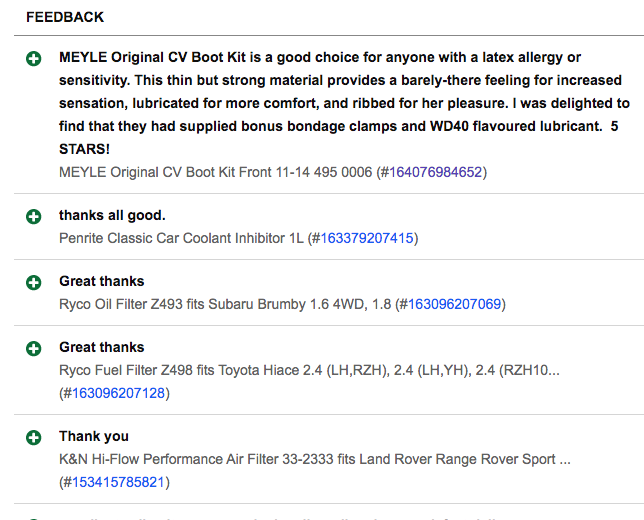The height and width of the screenshot is (520, 644).
Task: Click green plus icon beside 'Thank you' feedback
Action: pos(34,437)
